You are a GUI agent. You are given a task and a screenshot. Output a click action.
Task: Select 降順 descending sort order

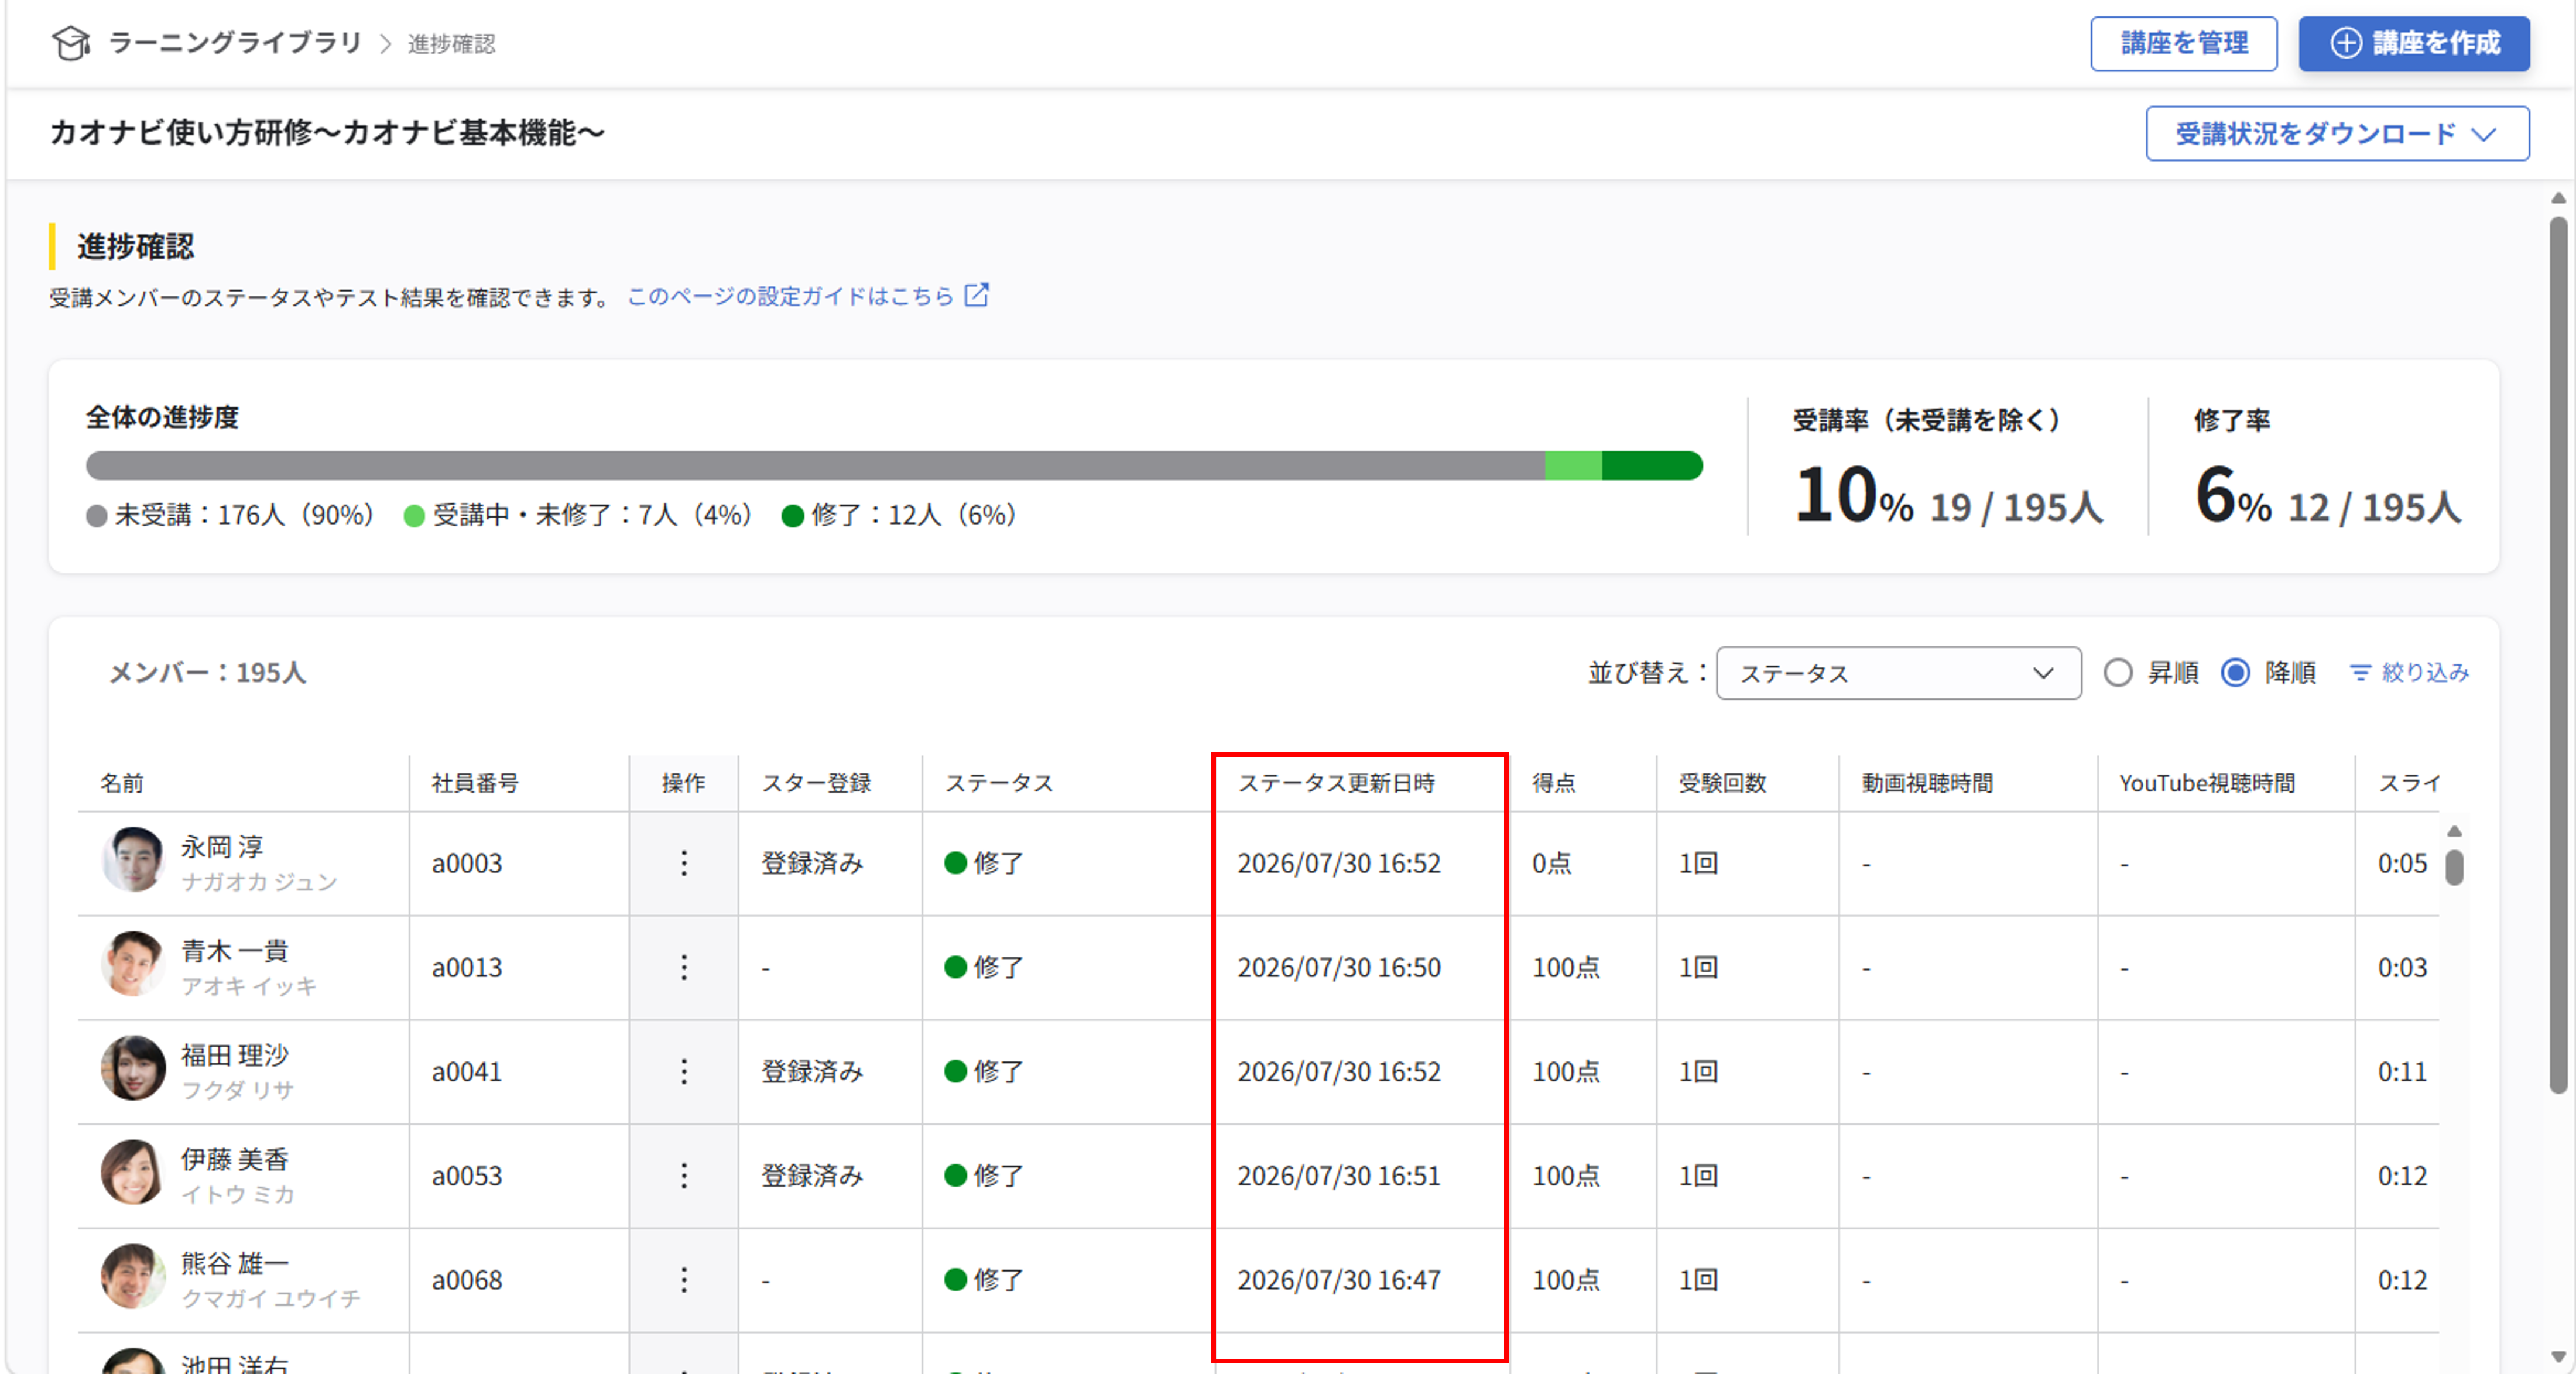[x=2235, y=672]
